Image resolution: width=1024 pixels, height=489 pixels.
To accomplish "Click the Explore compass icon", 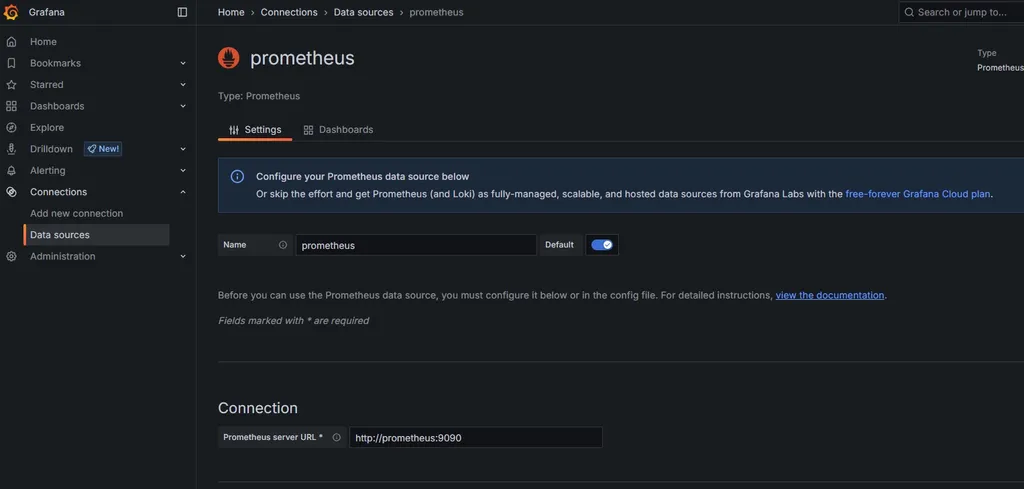I will [x=11, y=127].
